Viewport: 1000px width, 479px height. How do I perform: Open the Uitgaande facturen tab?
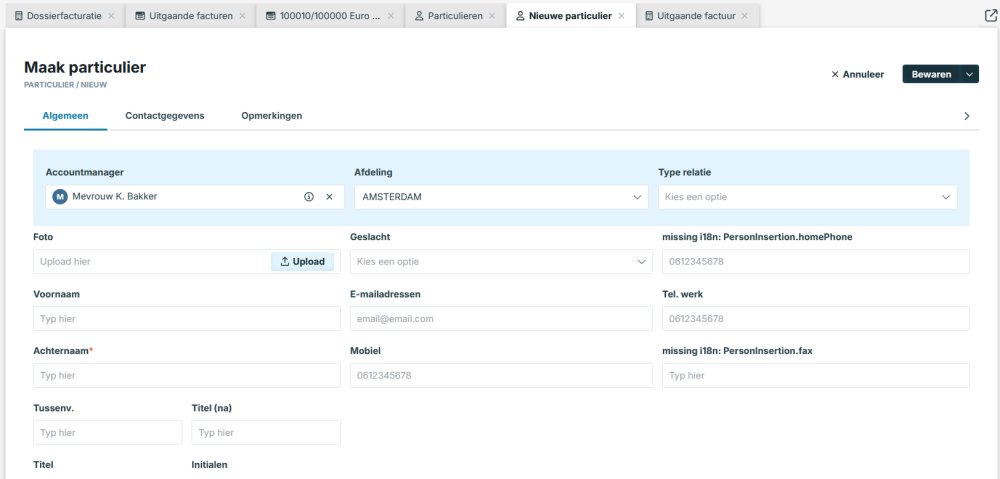pos(190,16)
